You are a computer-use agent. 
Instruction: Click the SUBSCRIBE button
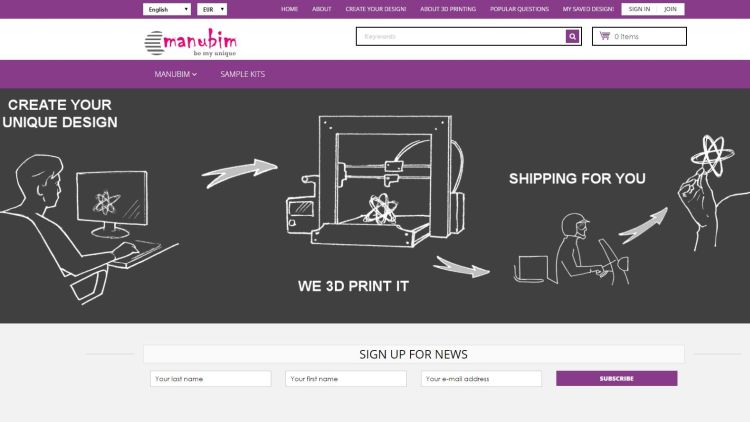[x=617, y=378]
